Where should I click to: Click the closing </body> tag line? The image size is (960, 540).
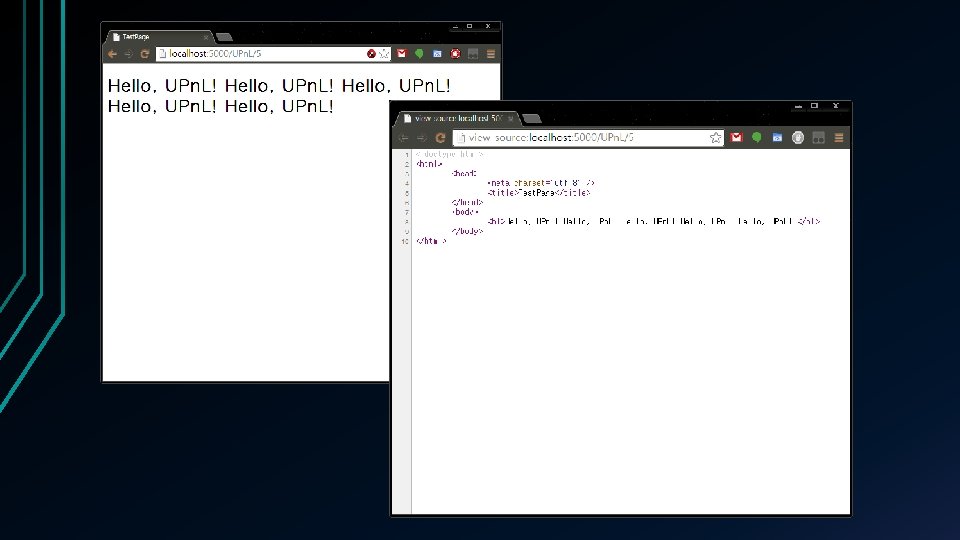point(467,231)
